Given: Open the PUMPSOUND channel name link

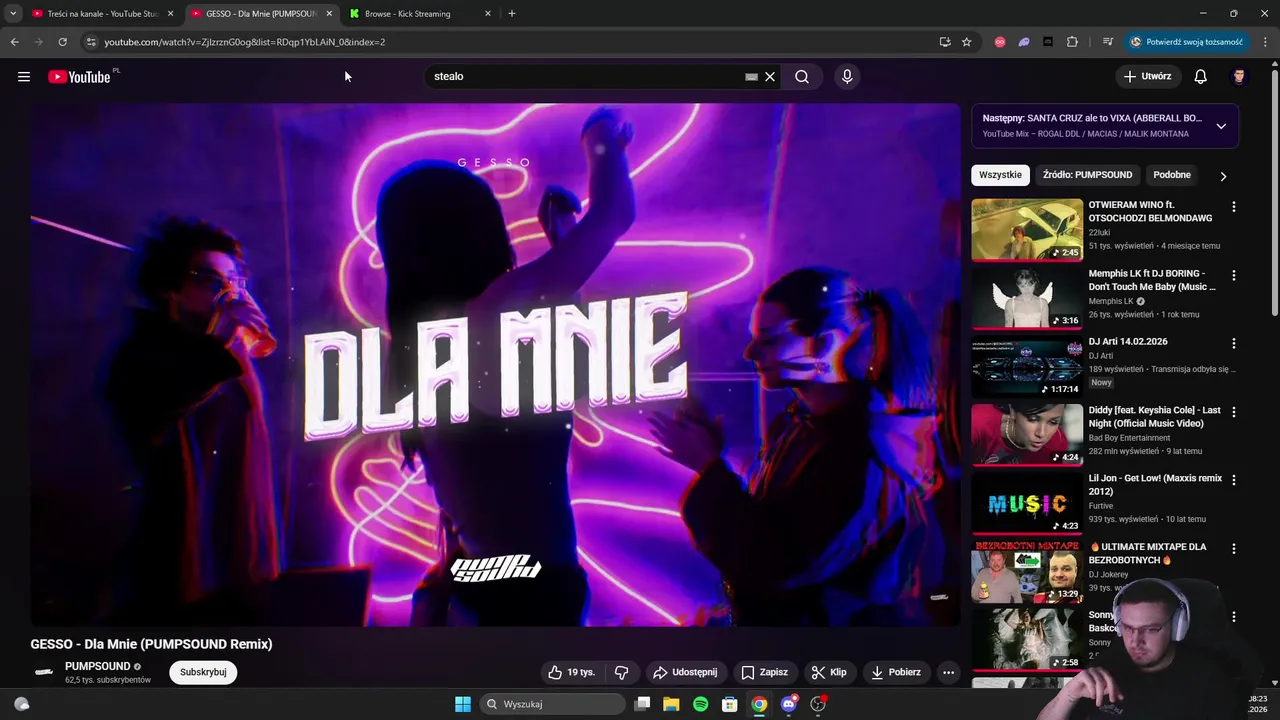Looking at the screenshot, I should click(98, 666).
